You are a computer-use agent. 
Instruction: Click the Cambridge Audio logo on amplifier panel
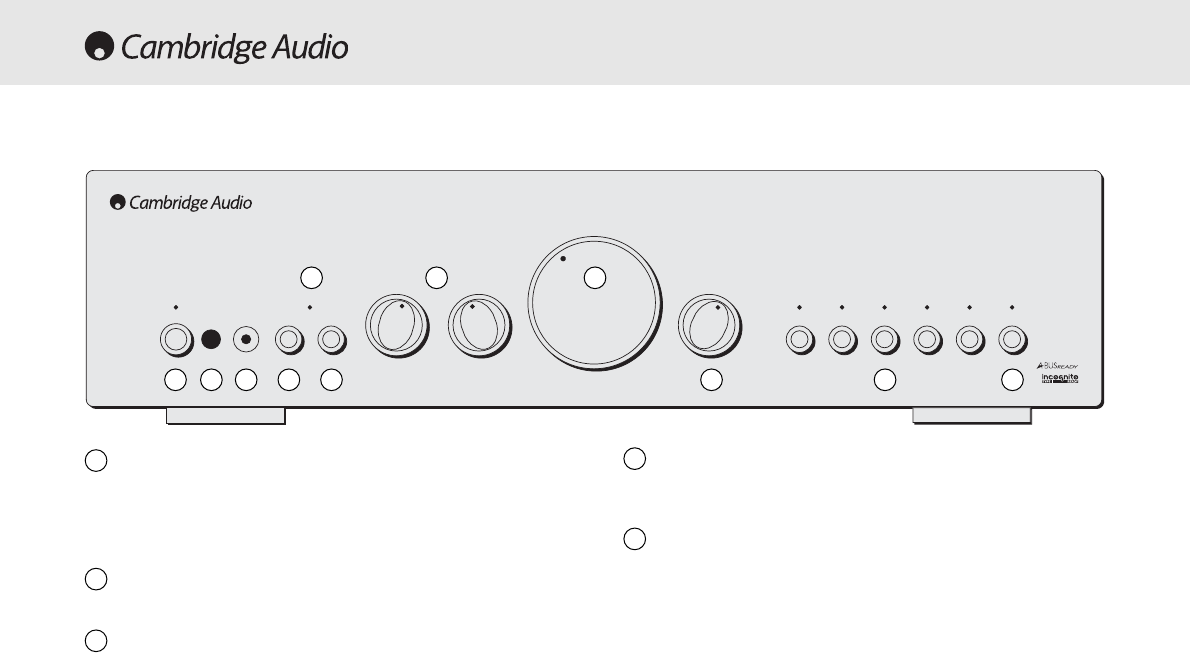click(x=181, y=202)
